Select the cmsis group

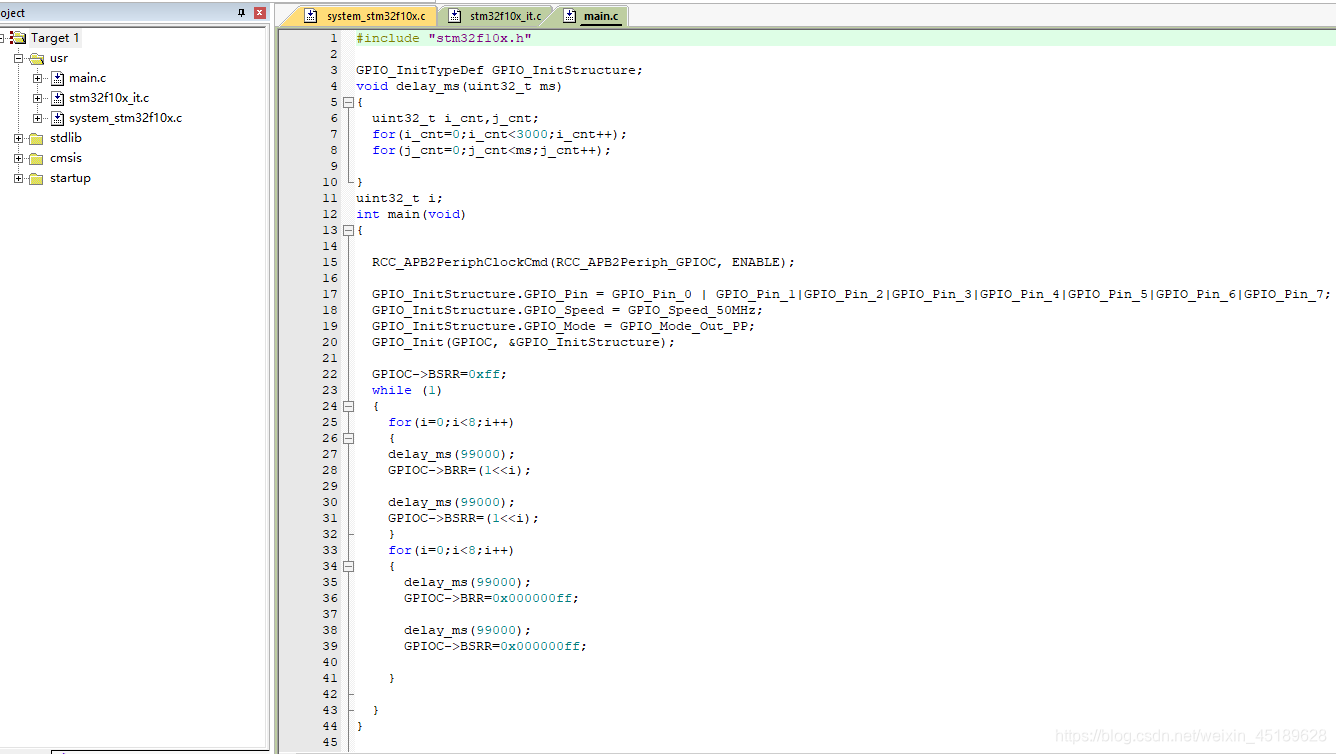coord(66,158)
